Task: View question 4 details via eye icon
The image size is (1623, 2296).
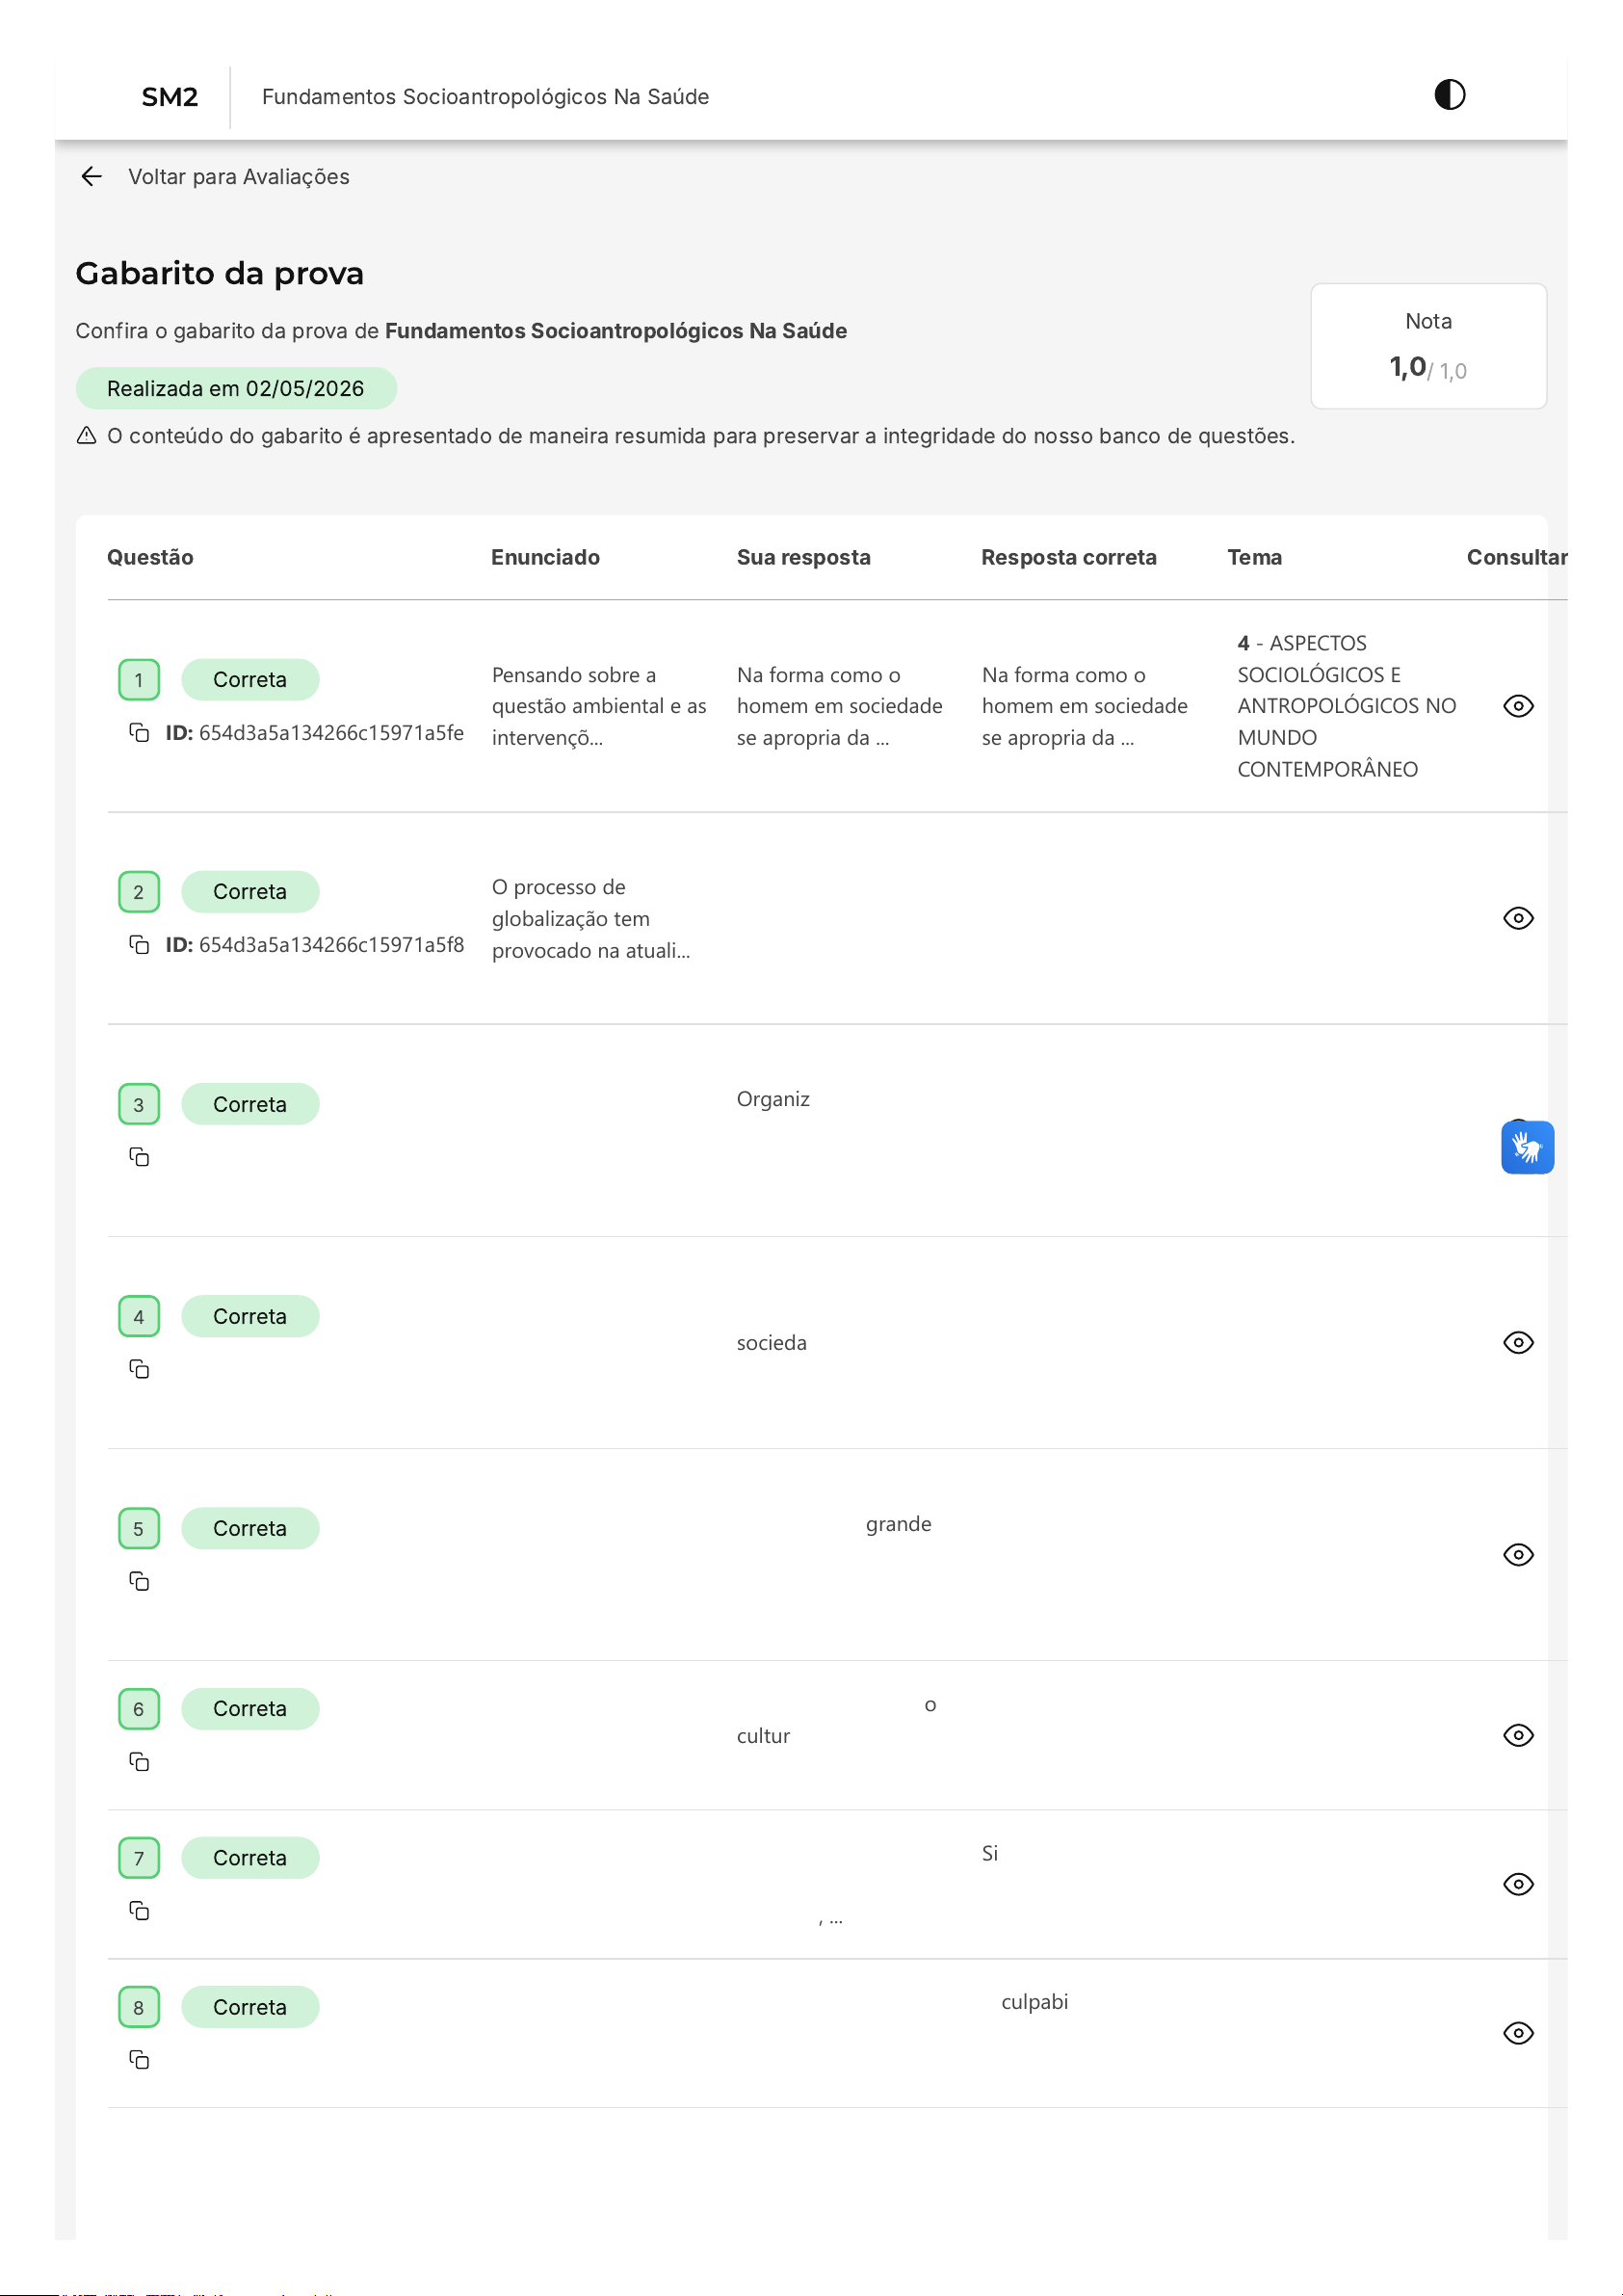Action: tap(1518, 1342)
